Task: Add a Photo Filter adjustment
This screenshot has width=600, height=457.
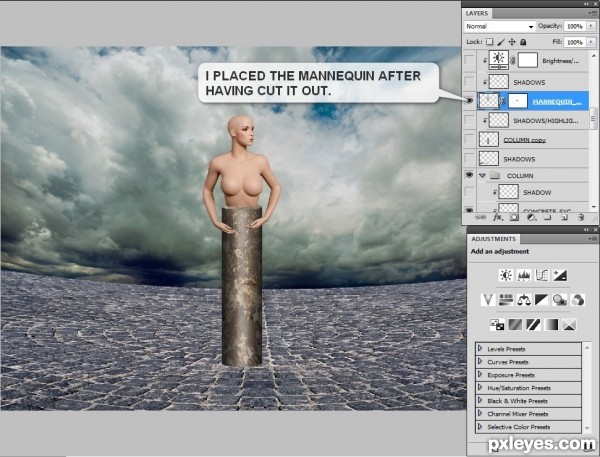Action: [560, 300]
